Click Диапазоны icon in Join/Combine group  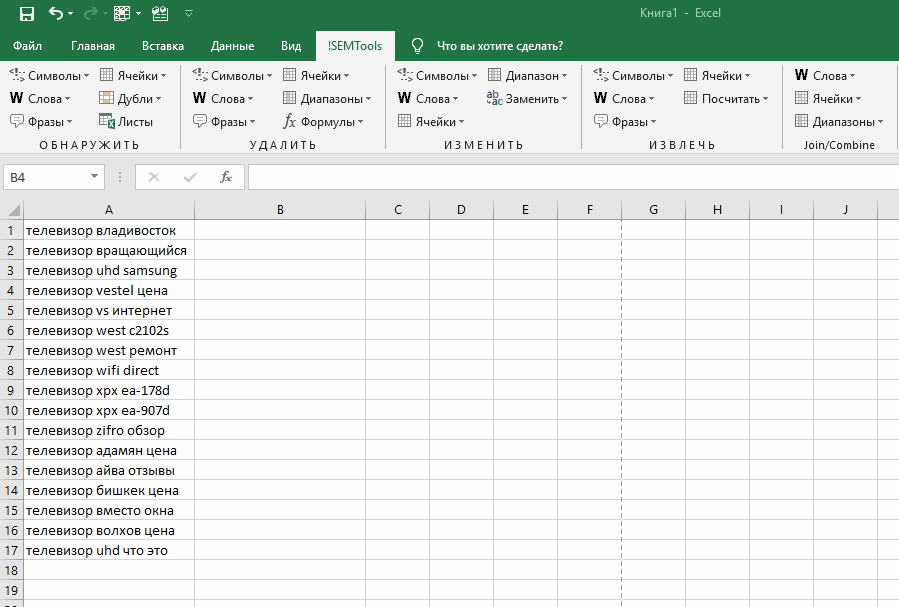tap(802, 121)
